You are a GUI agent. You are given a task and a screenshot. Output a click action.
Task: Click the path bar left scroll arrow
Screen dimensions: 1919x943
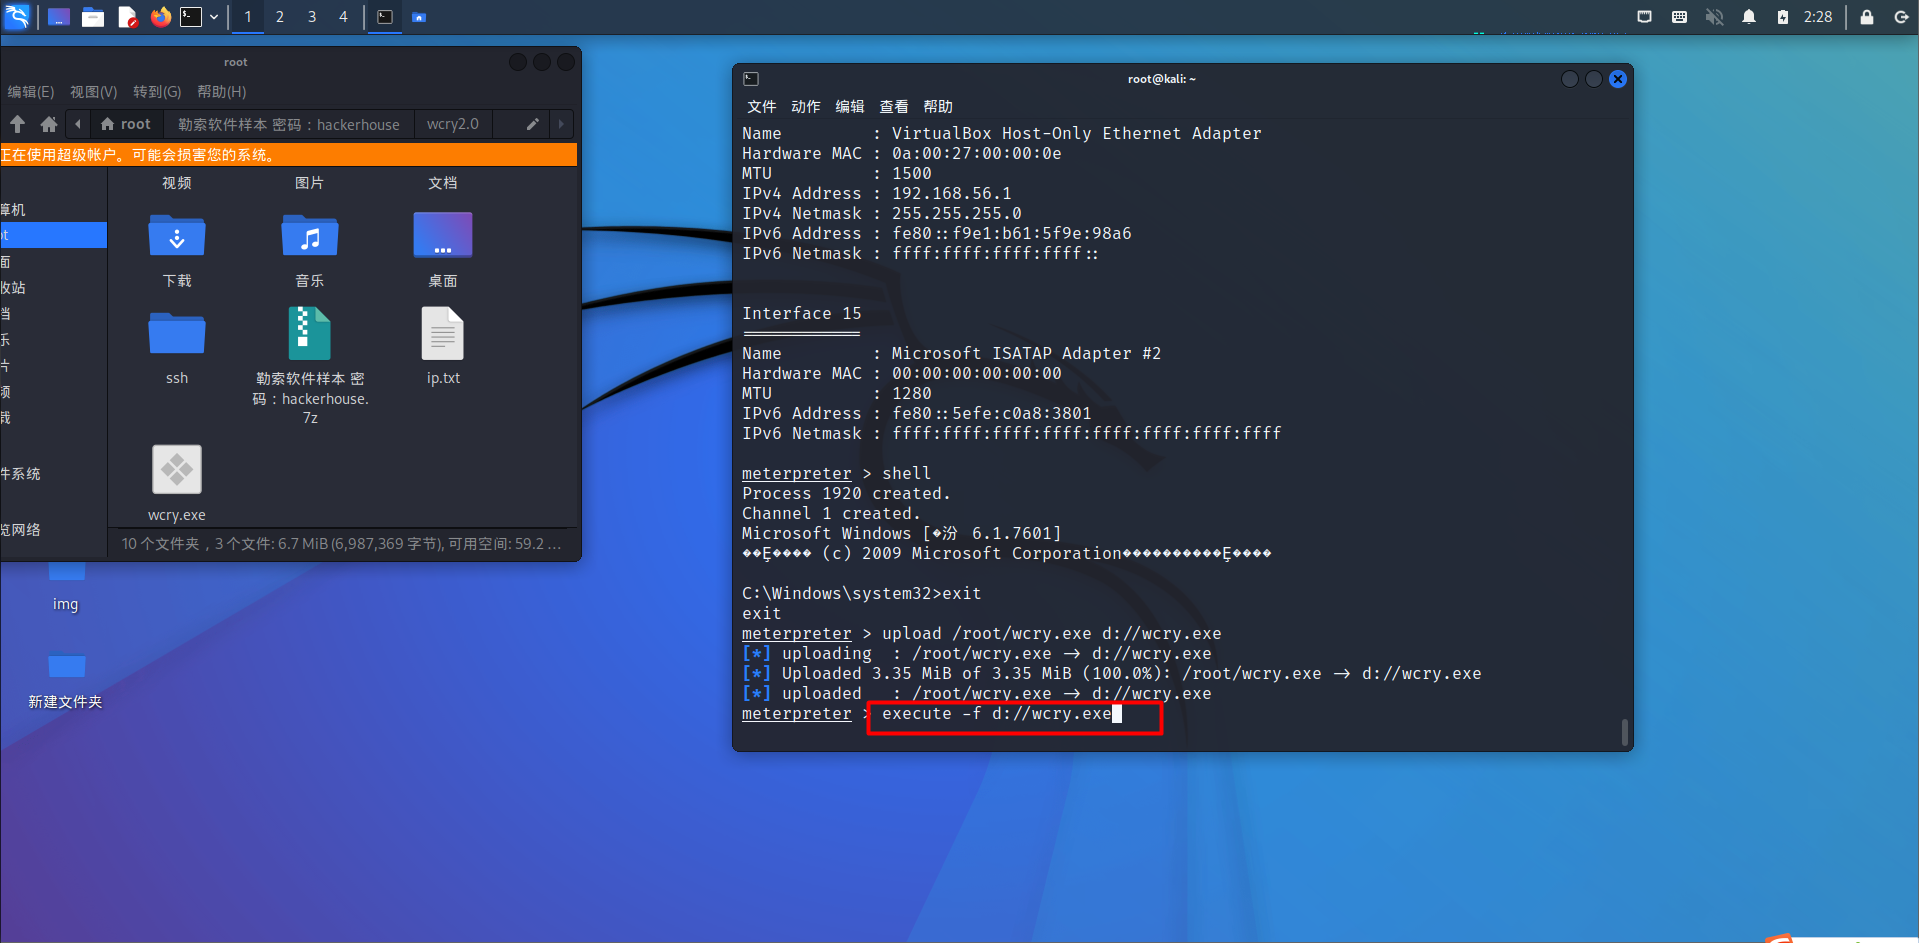[x=78, y=124]
